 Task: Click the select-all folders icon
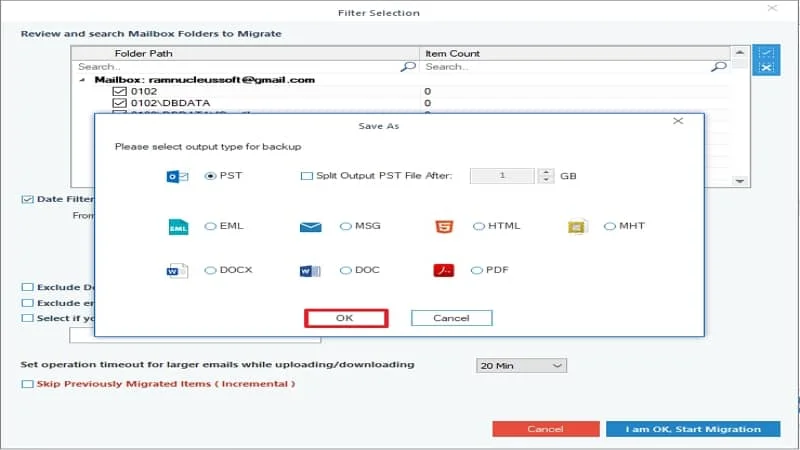pyautogui.click(x=766, y=53)
